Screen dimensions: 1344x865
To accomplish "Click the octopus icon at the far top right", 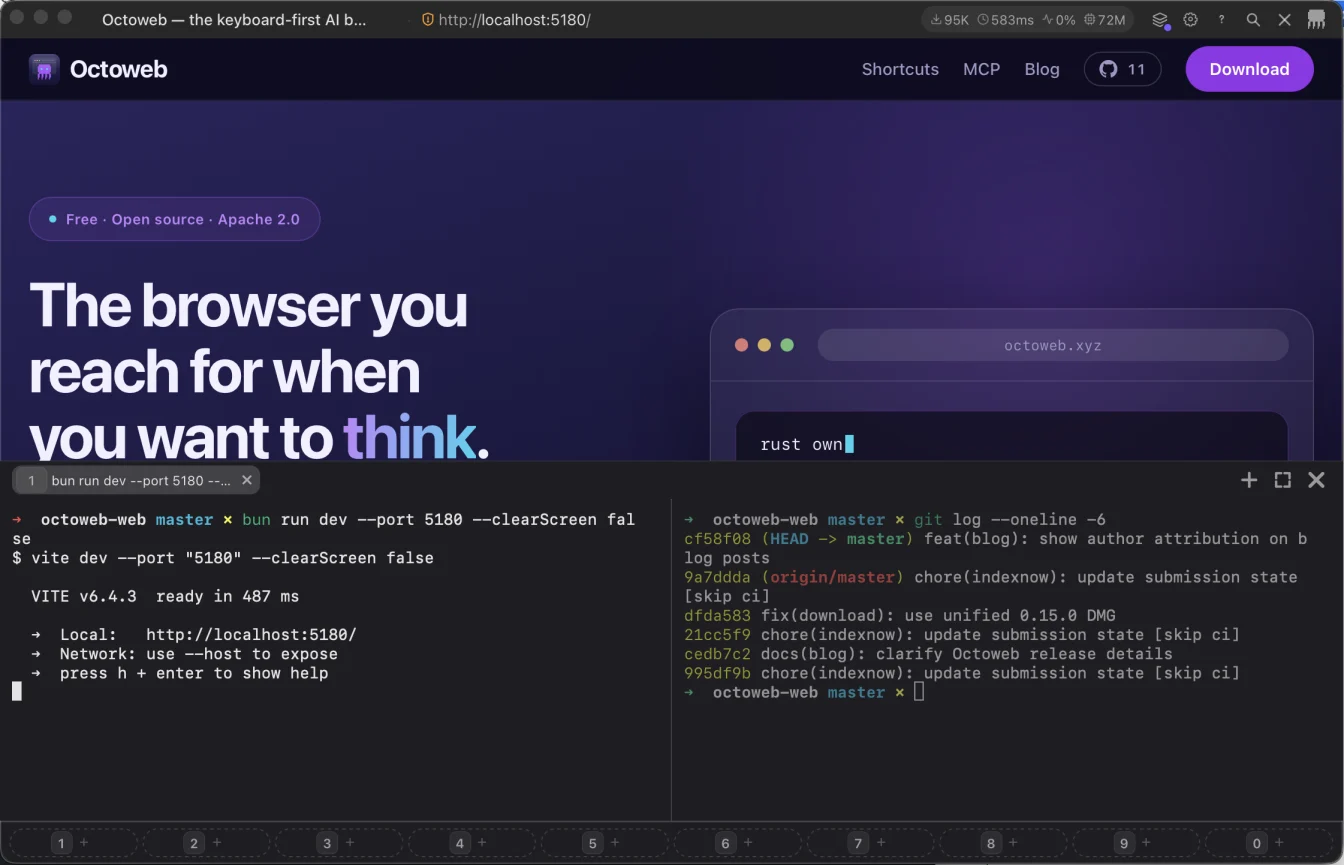I will pyautogui.click(x=1316, y=19).
